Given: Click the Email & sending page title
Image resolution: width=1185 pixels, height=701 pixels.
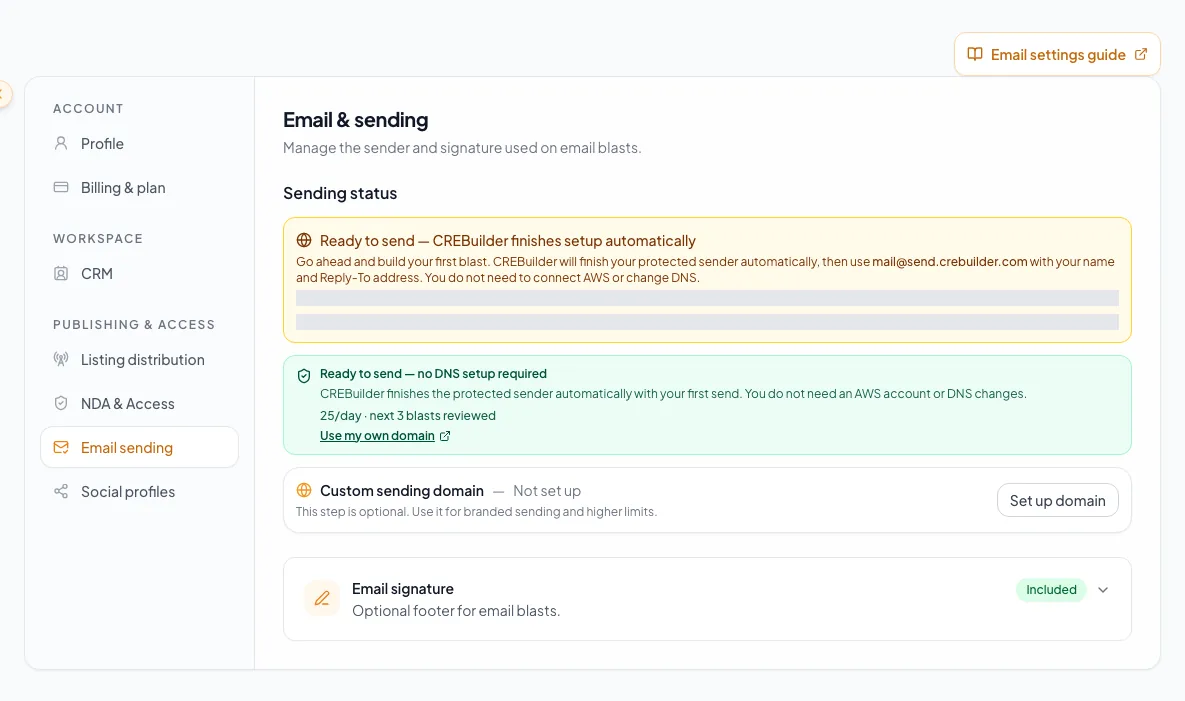Looking at the screenshot, I should tap(356, 119).
